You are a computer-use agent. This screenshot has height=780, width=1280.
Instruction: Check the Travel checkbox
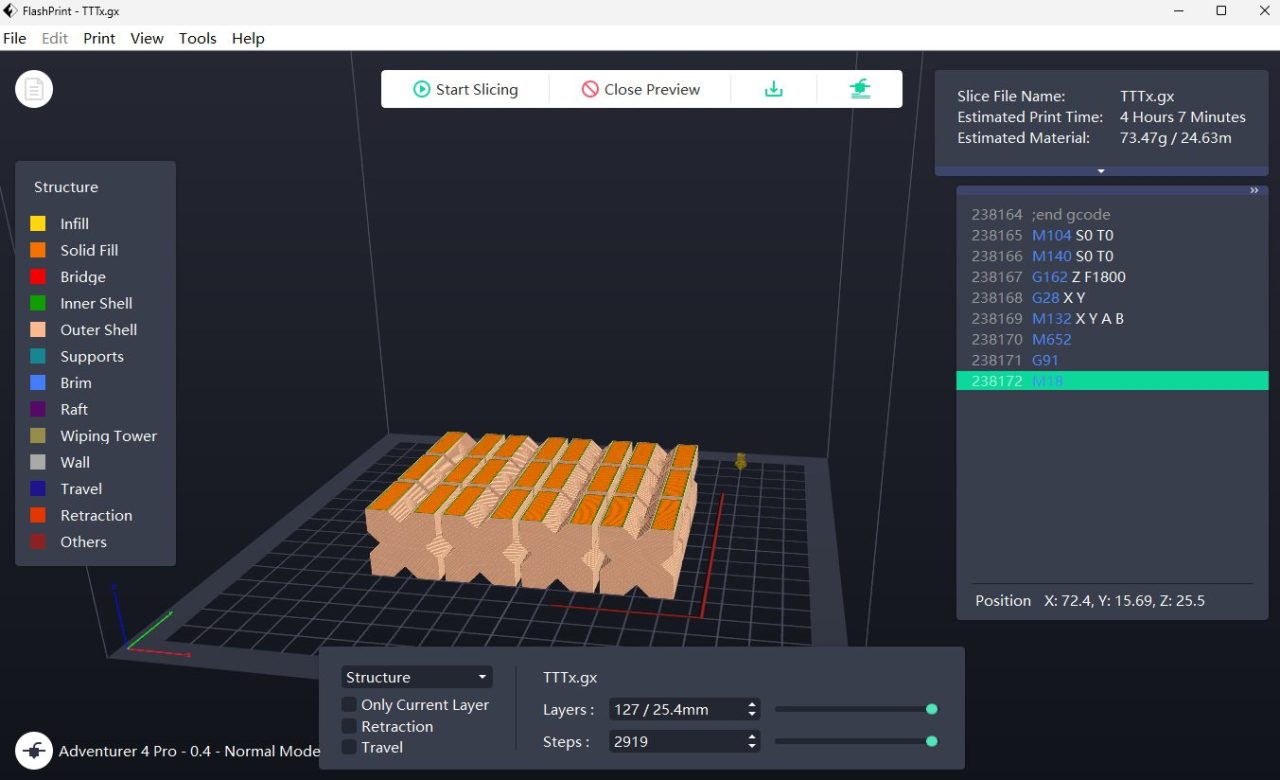point(349,747)
